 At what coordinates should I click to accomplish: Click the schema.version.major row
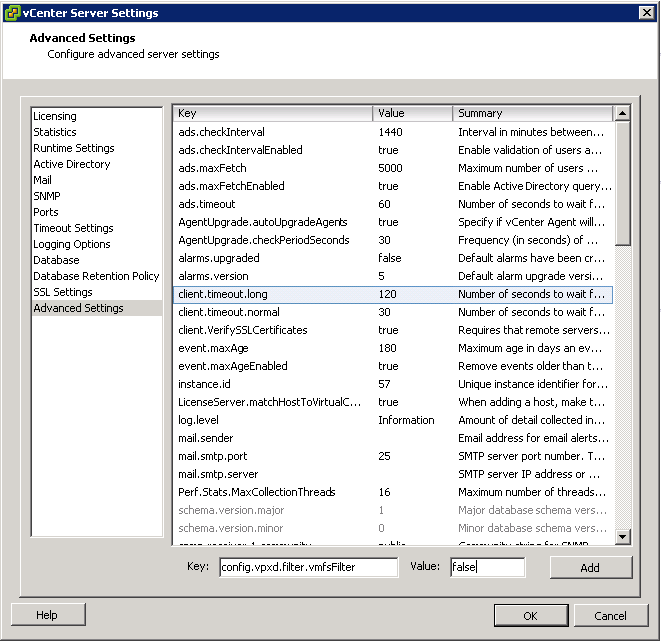[x=393, y=511]
